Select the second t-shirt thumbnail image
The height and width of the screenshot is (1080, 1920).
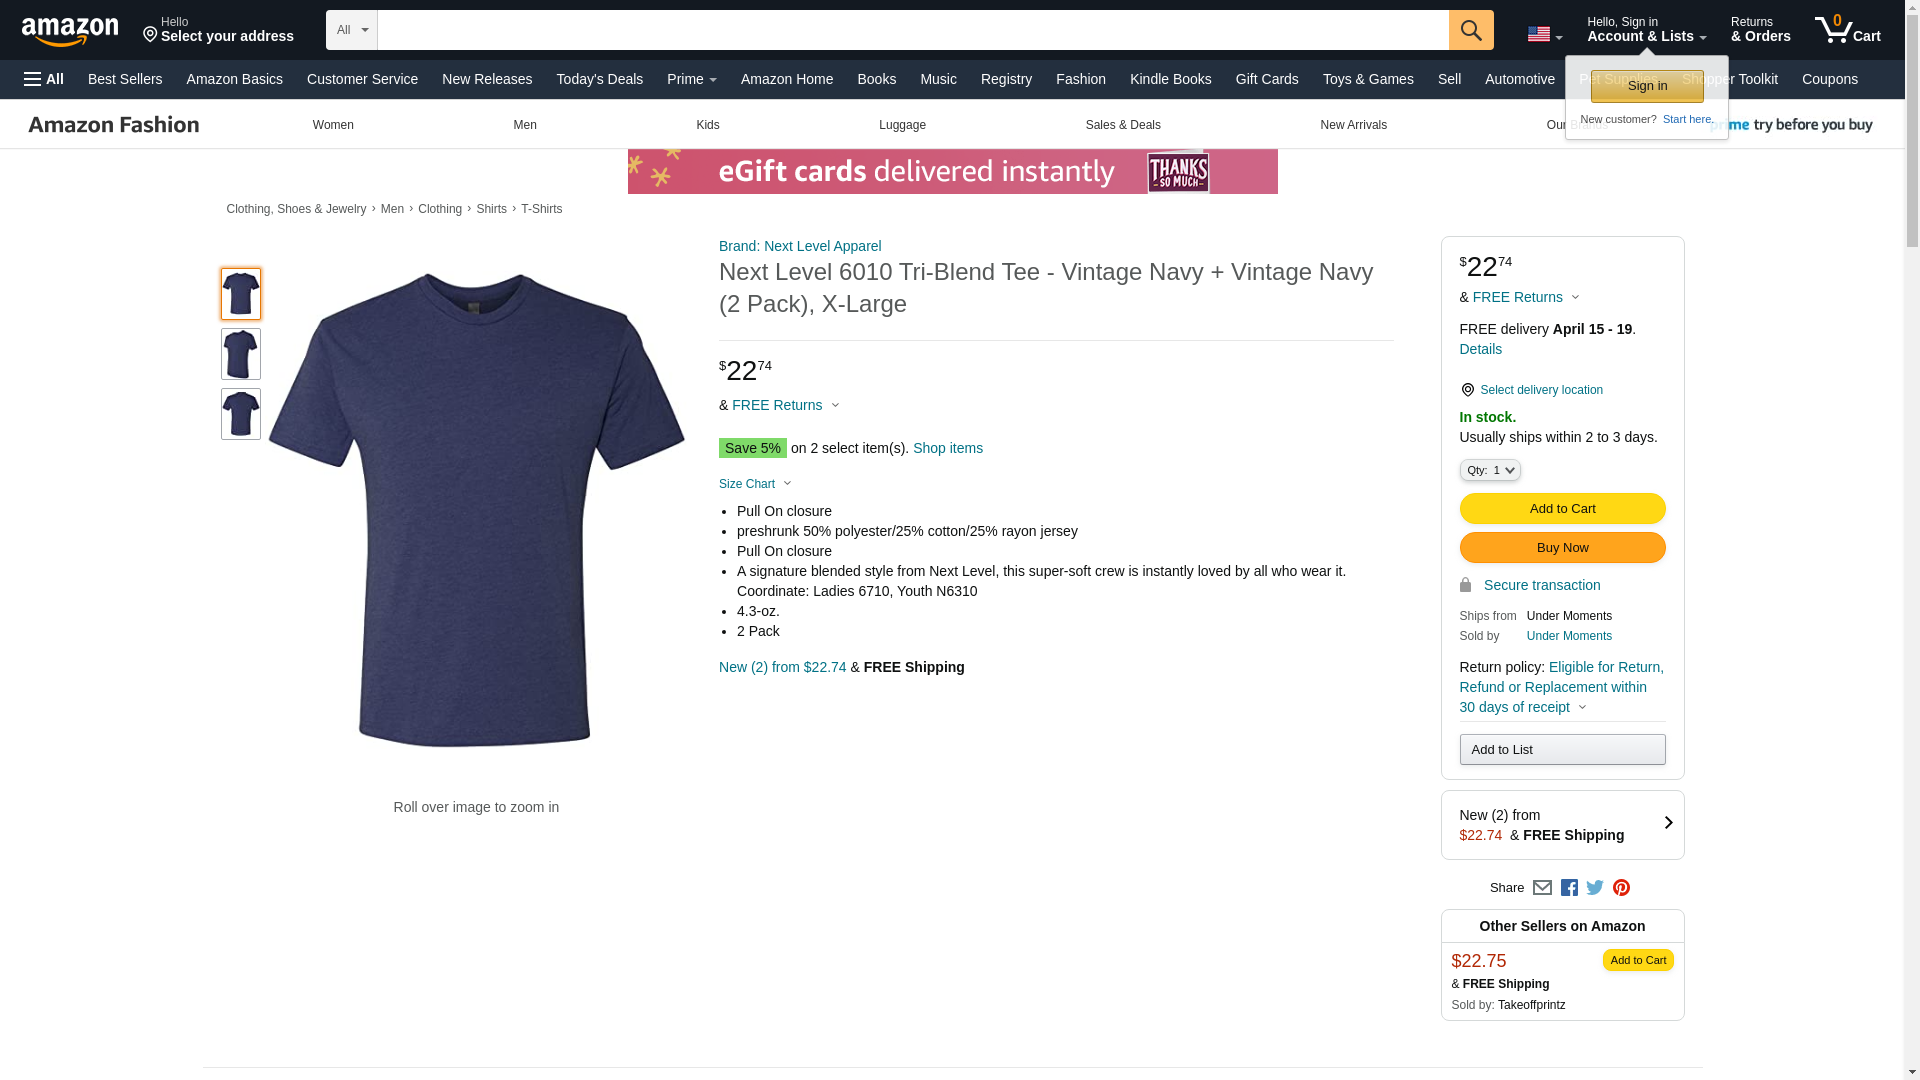[241, 354]
